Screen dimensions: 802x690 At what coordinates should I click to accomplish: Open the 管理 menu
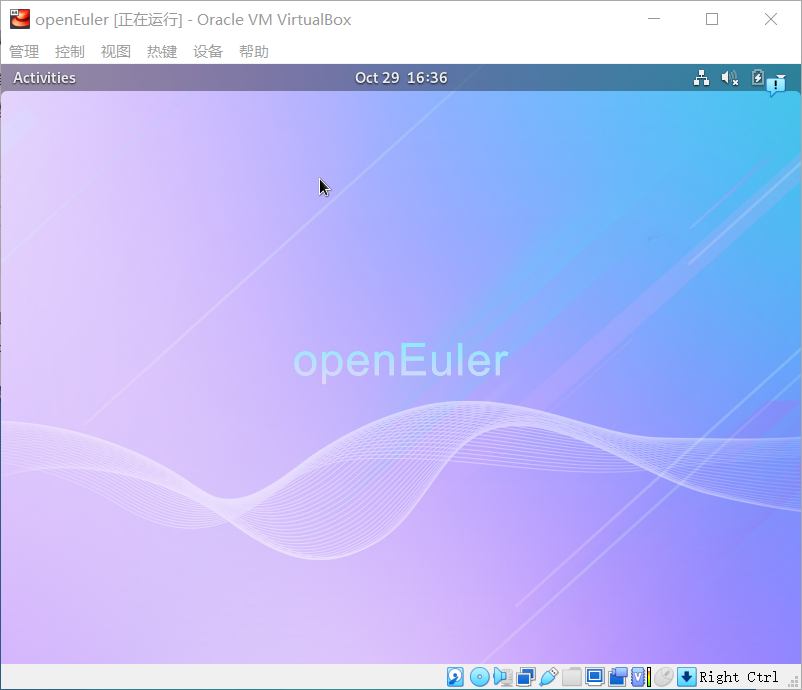[x=24, y=52]
